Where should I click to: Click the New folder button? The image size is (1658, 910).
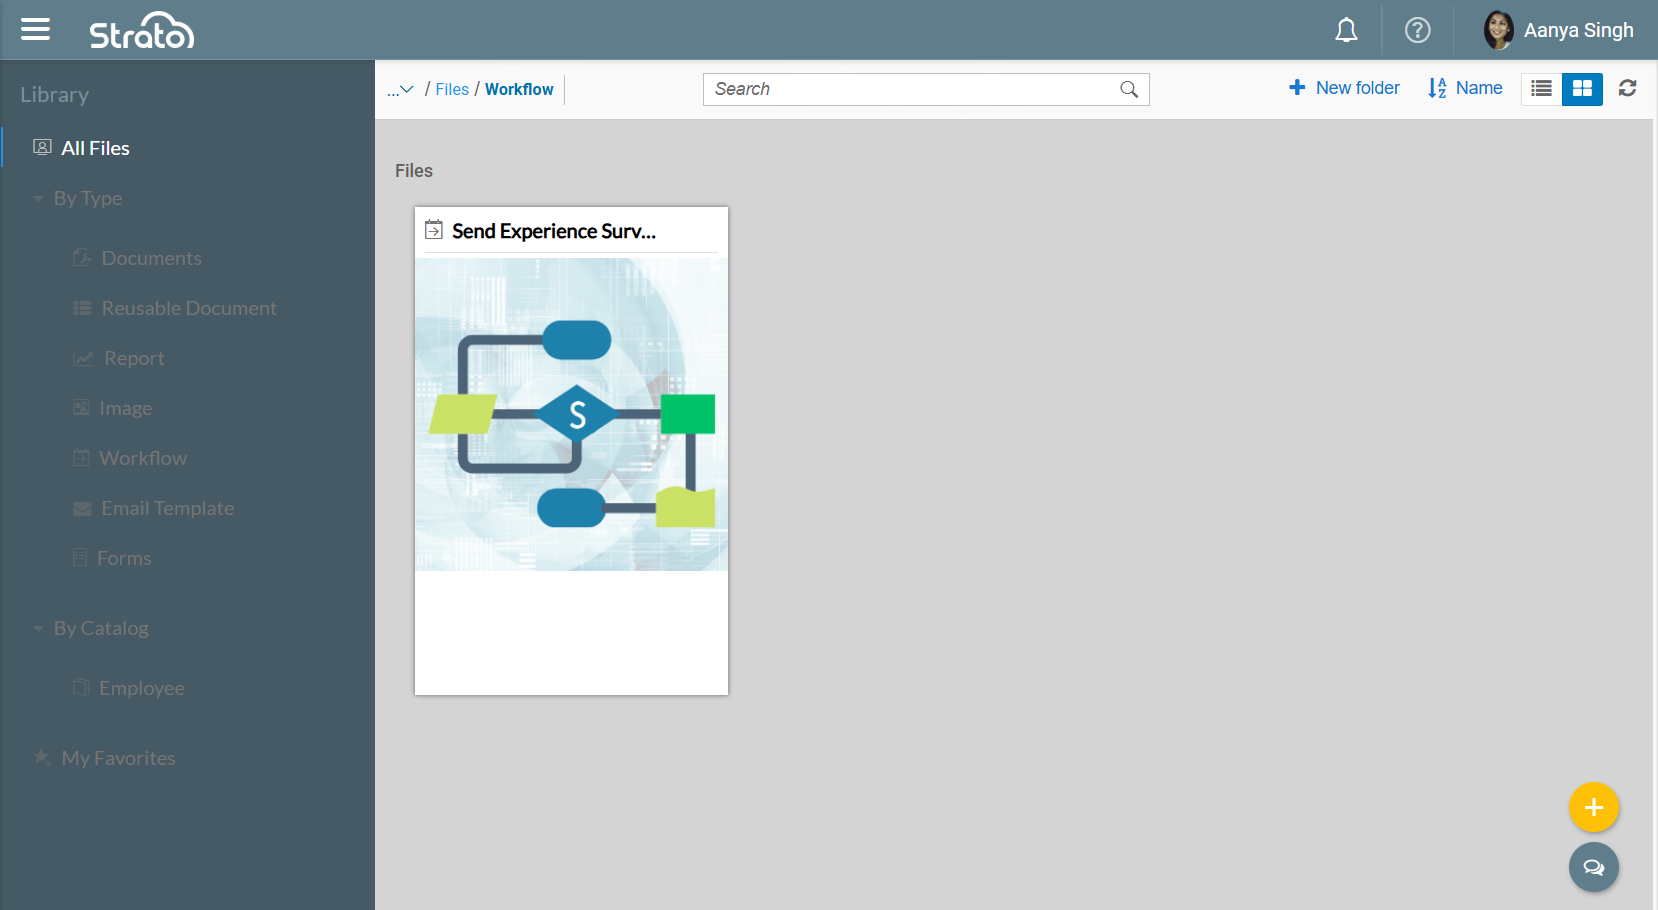tap(1344, 88)
